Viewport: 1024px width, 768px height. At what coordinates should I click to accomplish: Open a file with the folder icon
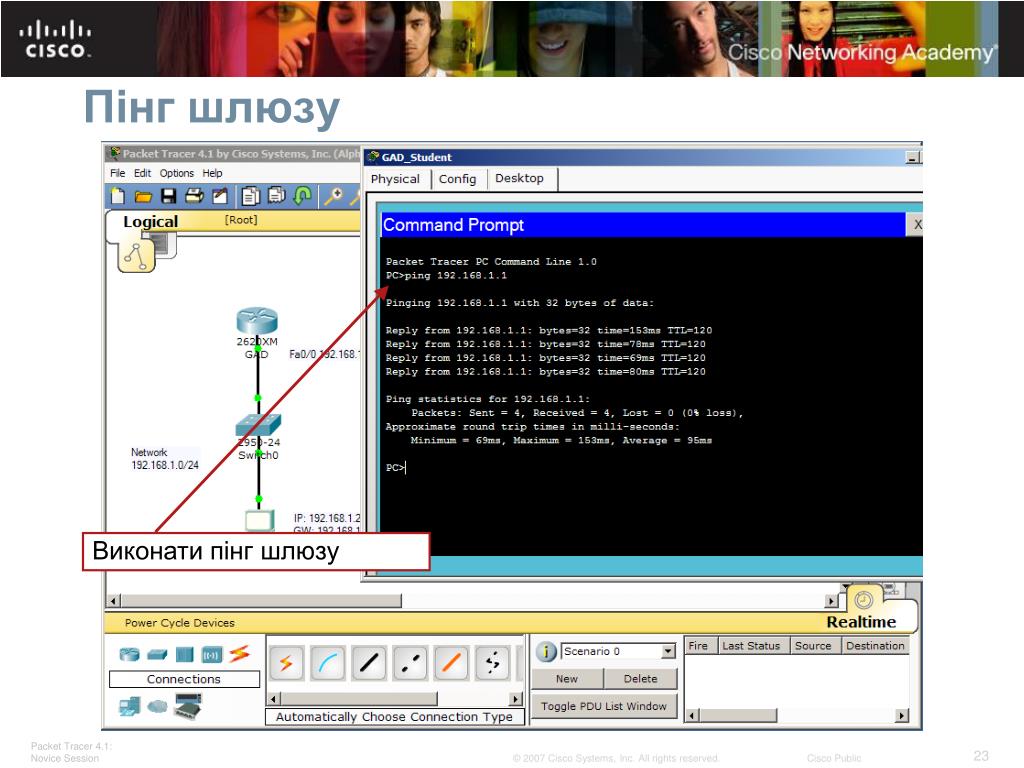(x=143, y=196)
